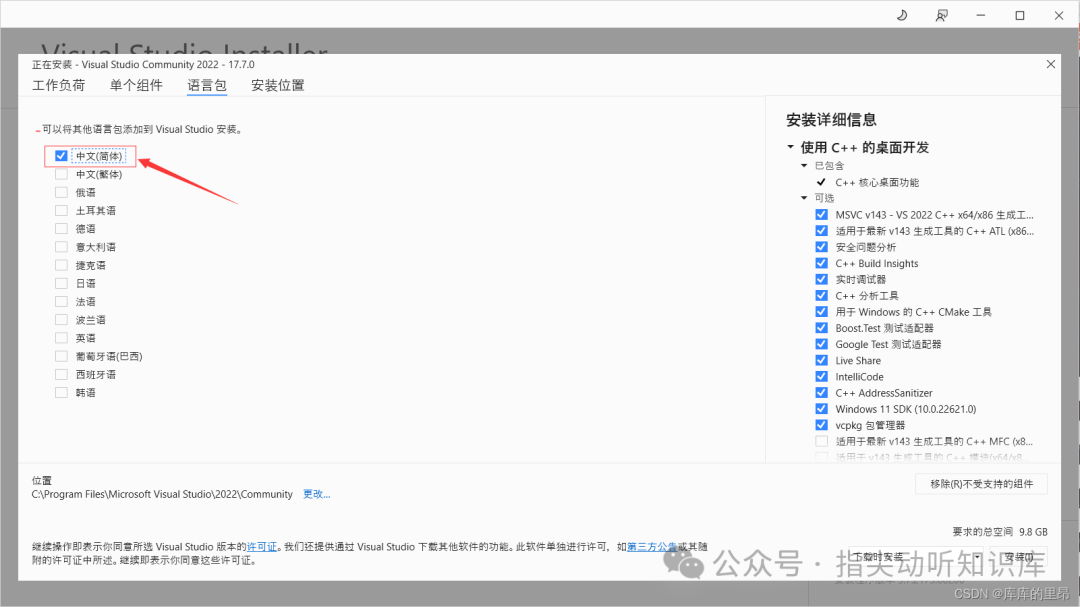Collapse the 可选 components group

coord(804,198)
